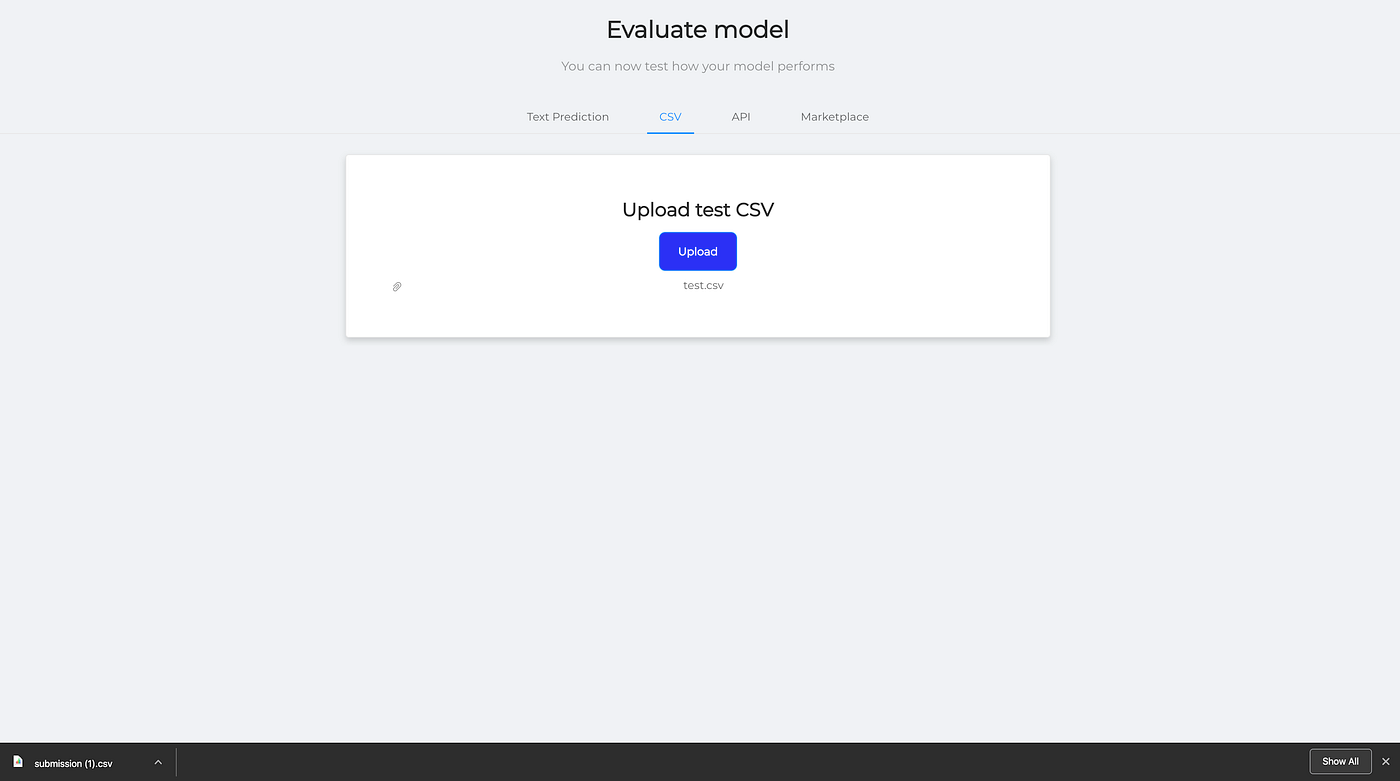Select the API tab
This screenshot has height=781, width=1400.
pos(740,116)
